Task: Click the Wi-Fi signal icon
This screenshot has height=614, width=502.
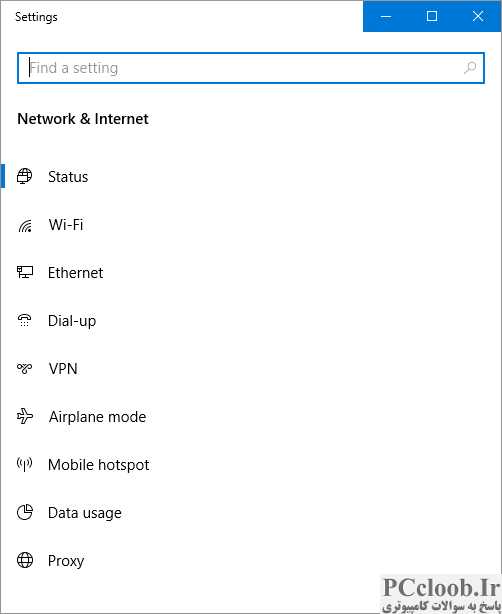Action: [x=25, y=225]
